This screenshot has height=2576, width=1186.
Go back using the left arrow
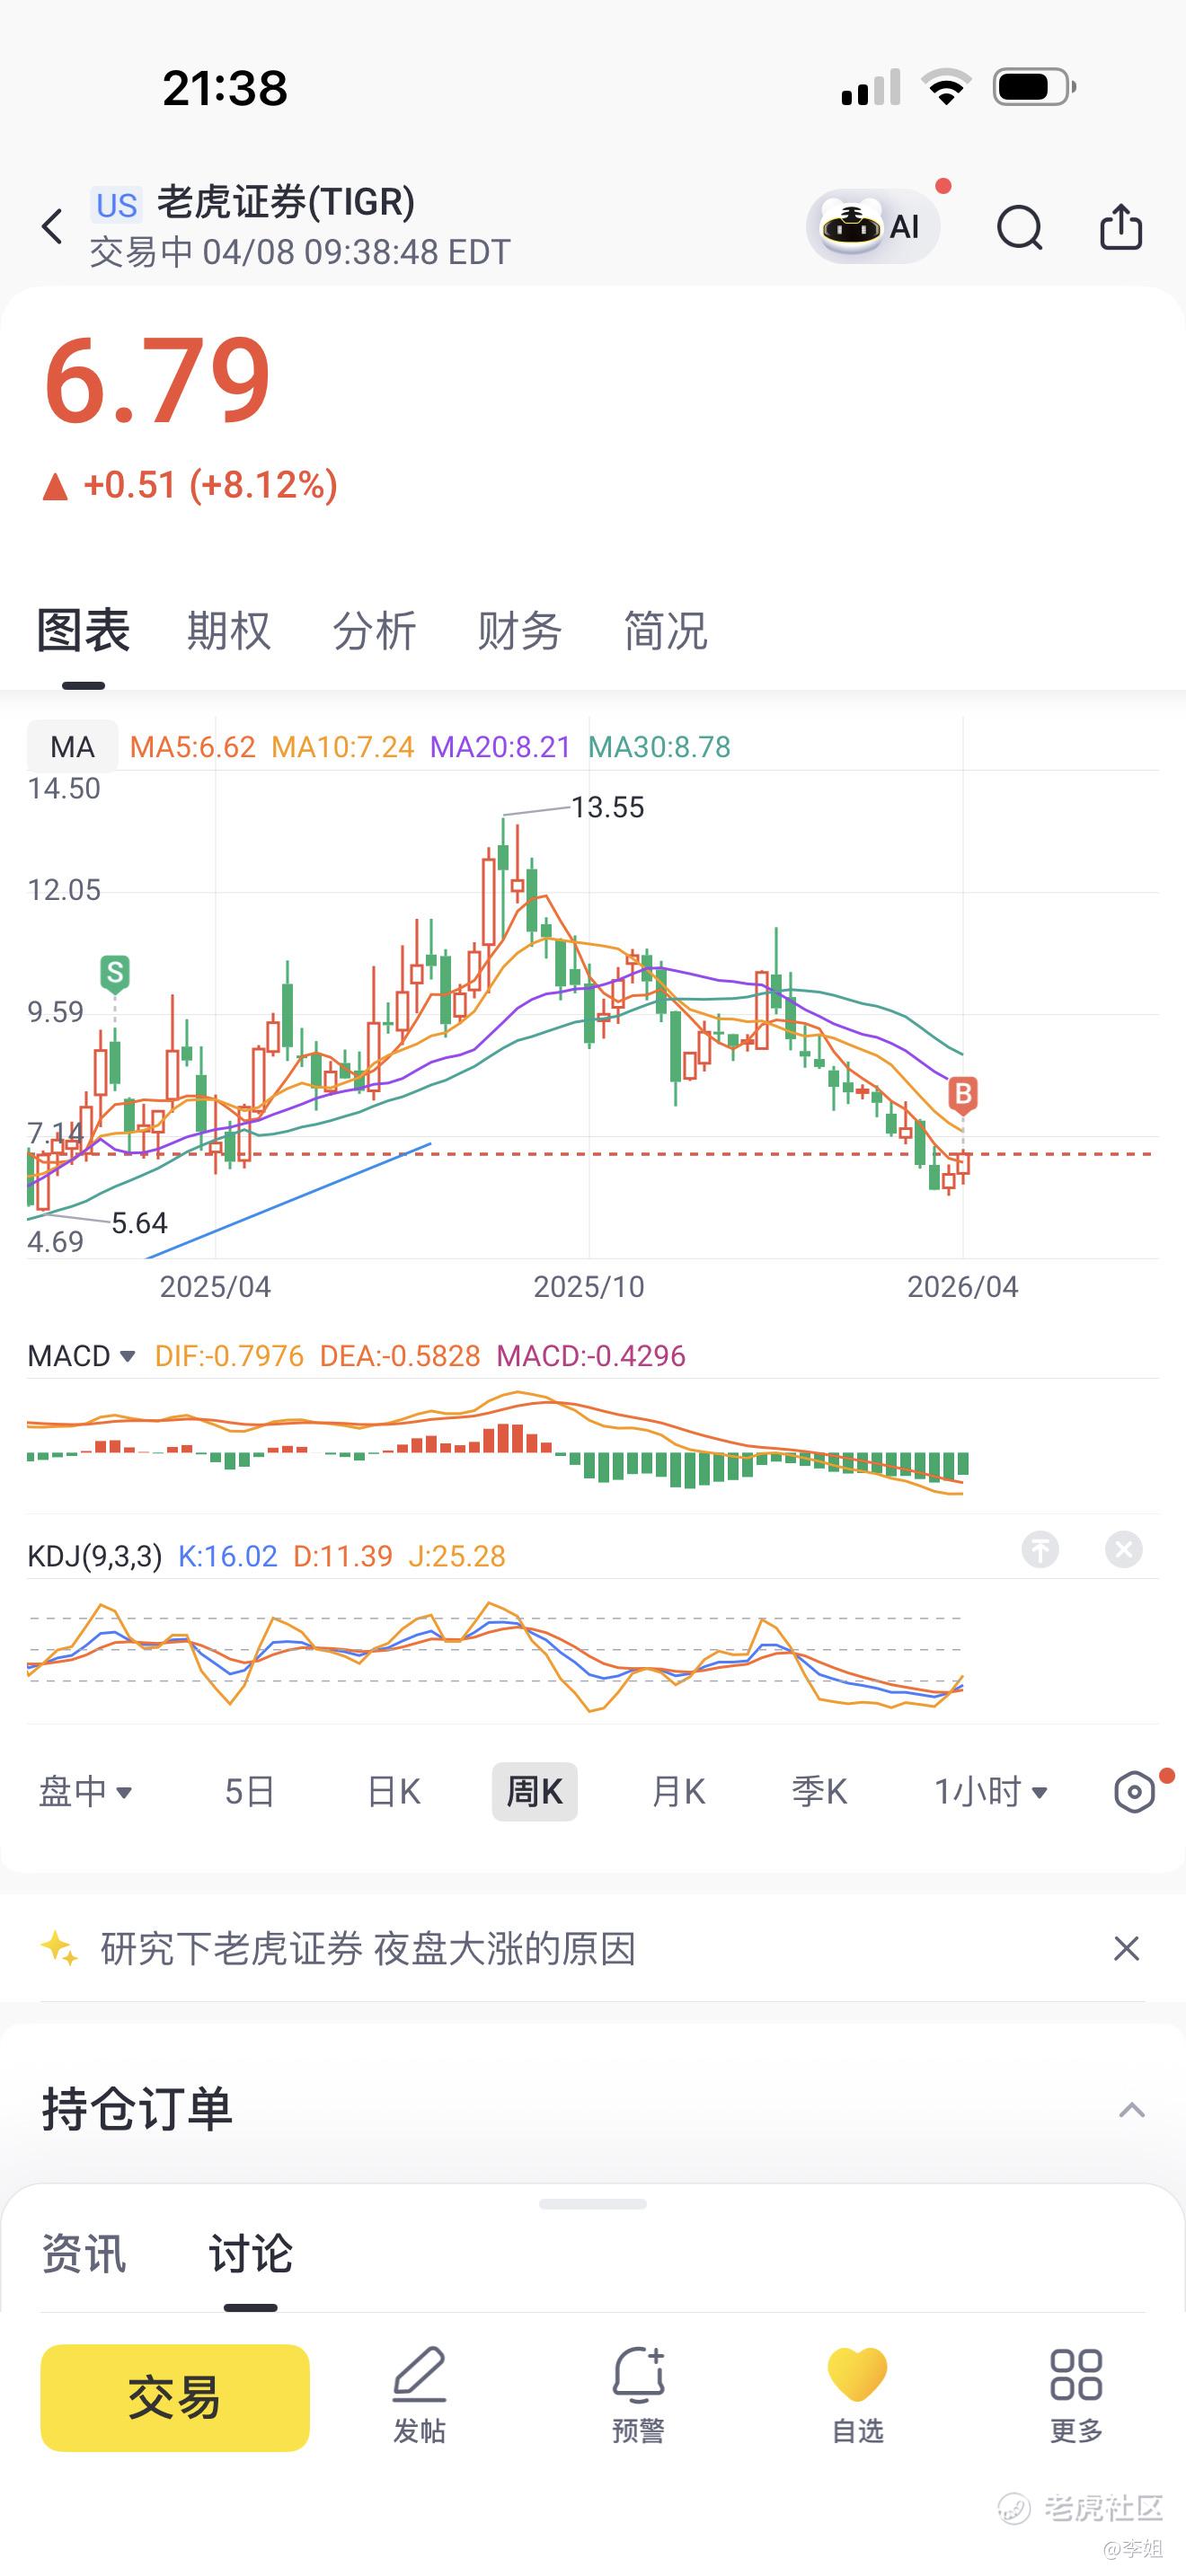[x=52, y=227]
